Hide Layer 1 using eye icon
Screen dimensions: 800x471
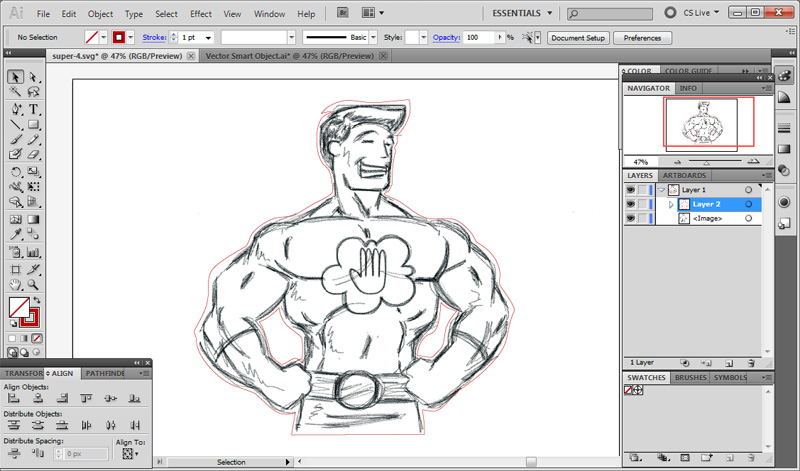coord(631,190)
